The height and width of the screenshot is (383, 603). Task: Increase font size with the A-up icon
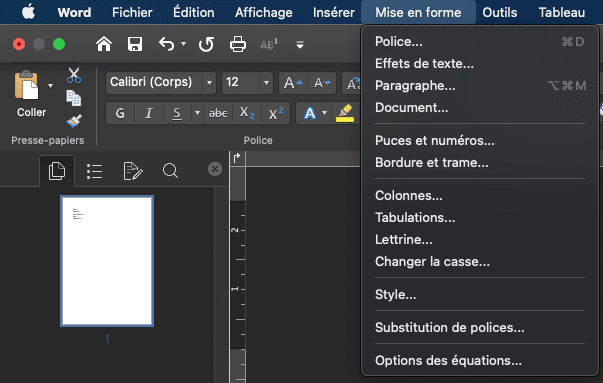click(293, 83)
